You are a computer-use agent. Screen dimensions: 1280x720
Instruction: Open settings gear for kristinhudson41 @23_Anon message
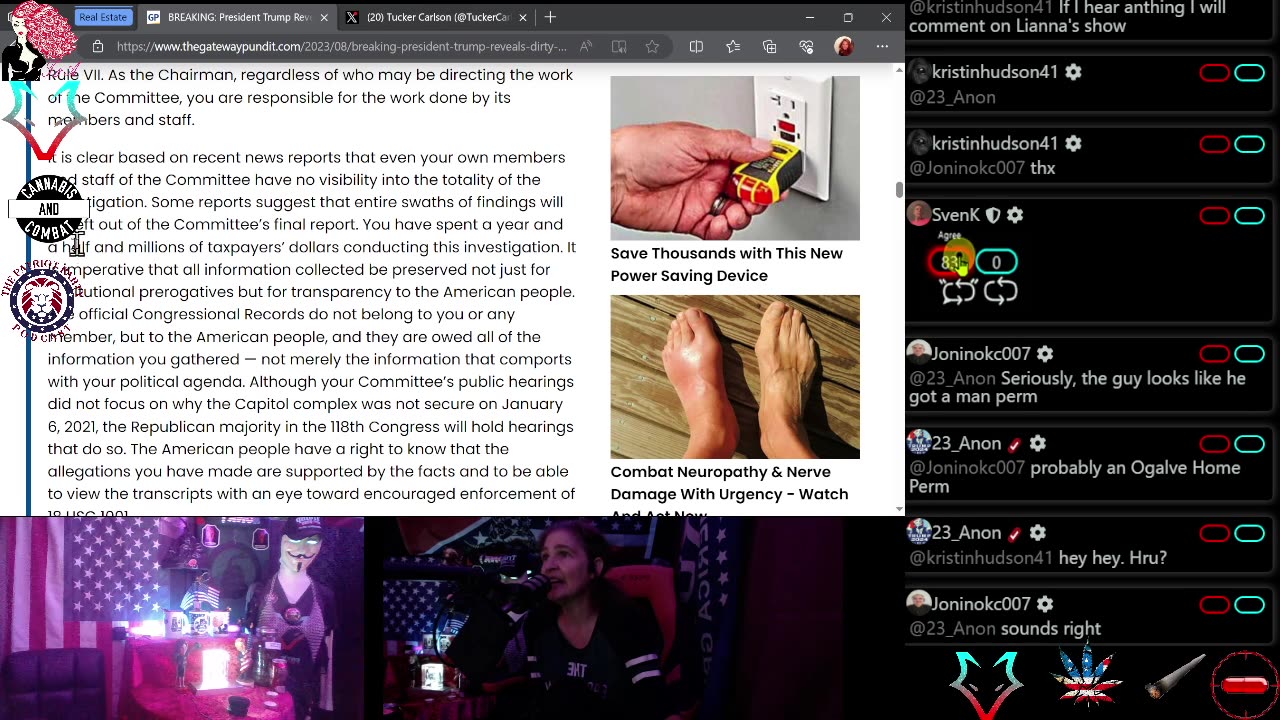pyautogui.click(x=1073, y=72)
